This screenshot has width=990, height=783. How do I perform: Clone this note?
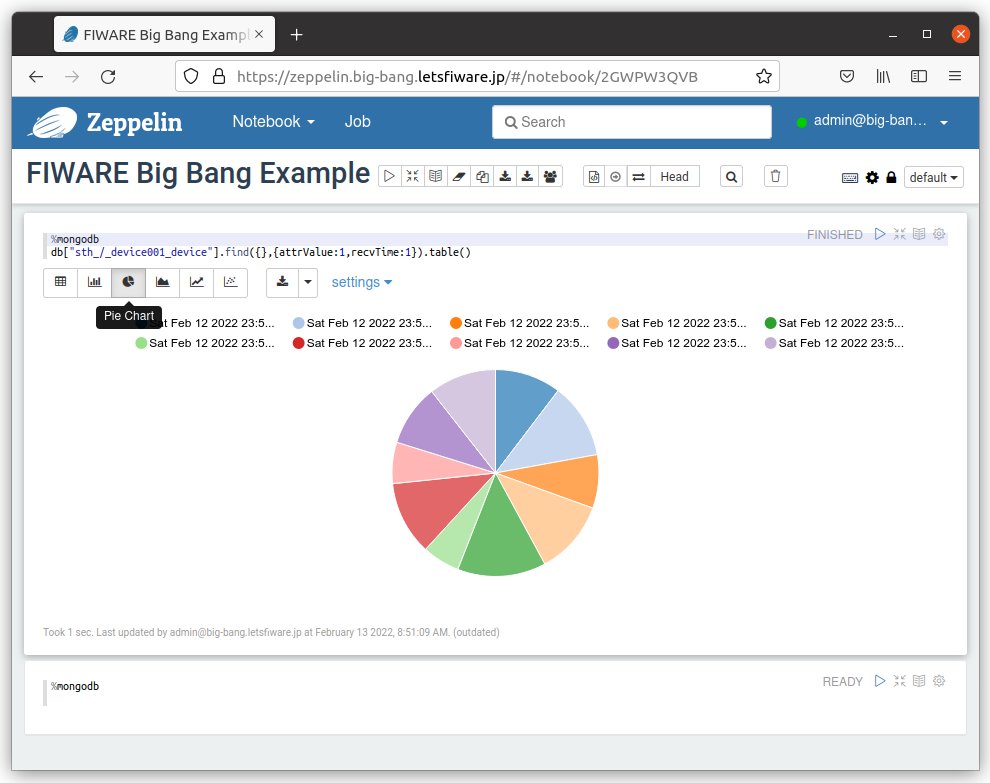coord(482,176)
